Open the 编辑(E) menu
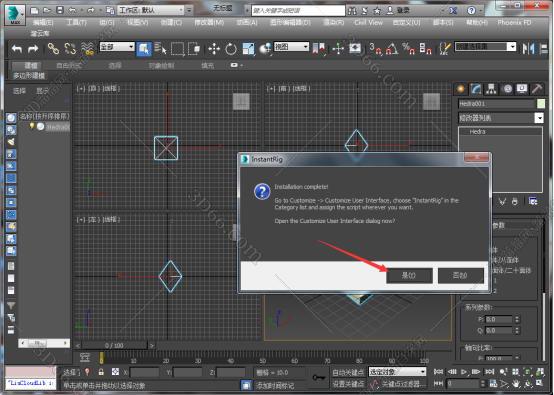Screen dimensions: 554x395 tap(43, 23)
